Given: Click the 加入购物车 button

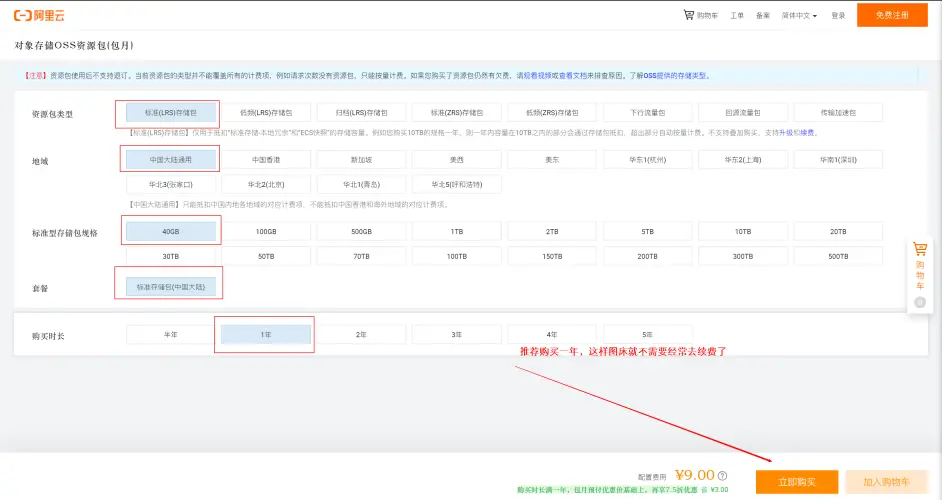Looking at the screenshot, I should point(886,482).
